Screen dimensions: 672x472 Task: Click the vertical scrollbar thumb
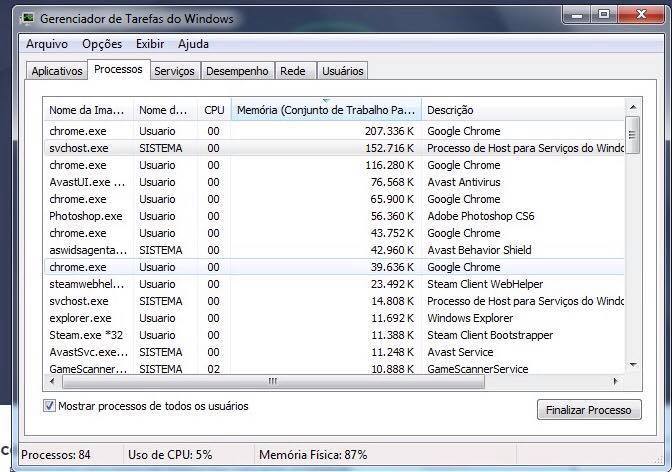[x=633, y=135]
